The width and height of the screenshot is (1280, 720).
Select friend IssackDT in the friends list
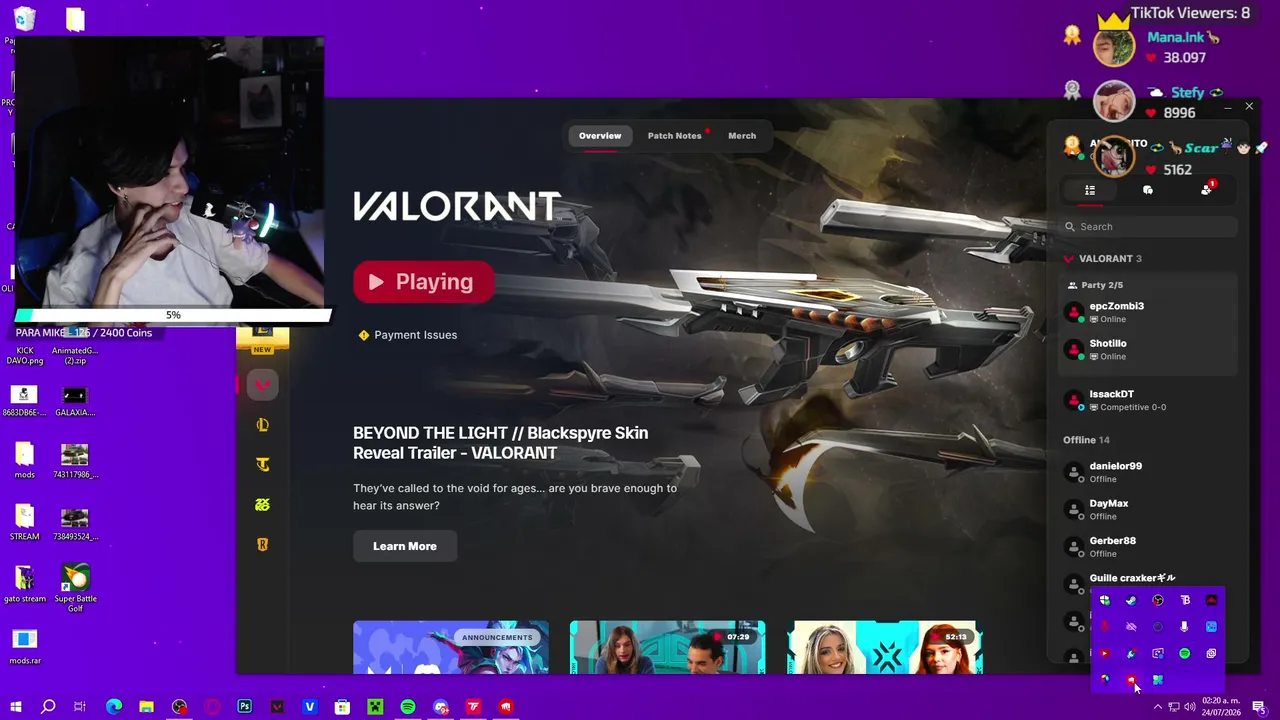click(1148, 400)
